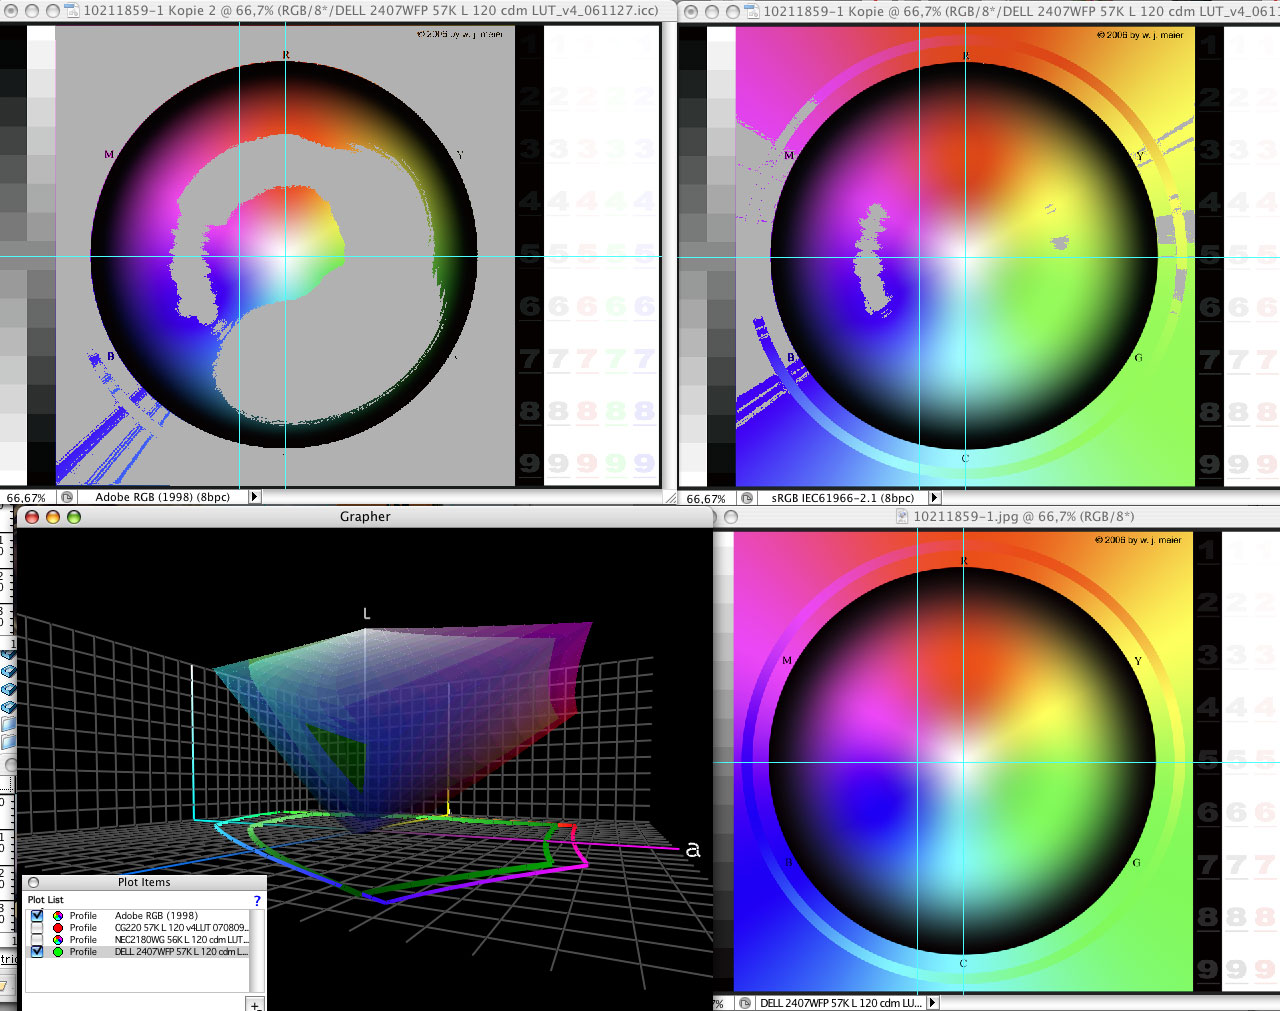The image size is (1280, 1011).
Task: Click document icon in 10211859-1.jpg title bar
Action: pyautogui.click(x=902, y=517)
